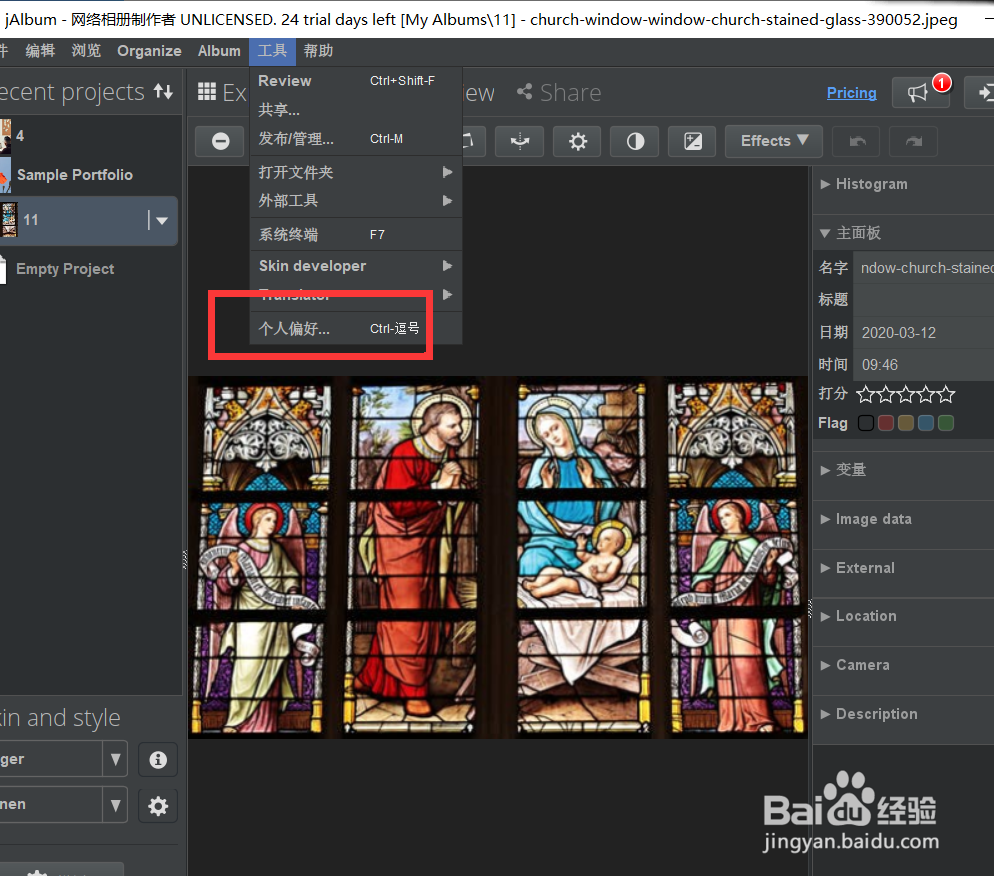This screenshot has height=876, width=994.
Task: Select the black flag color
Action: [x=866, y=423]
